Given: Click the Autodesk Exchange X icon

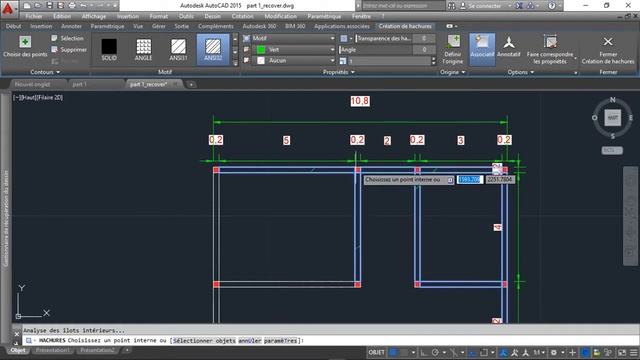Looking at the screenshot, I should pos(520,6).
